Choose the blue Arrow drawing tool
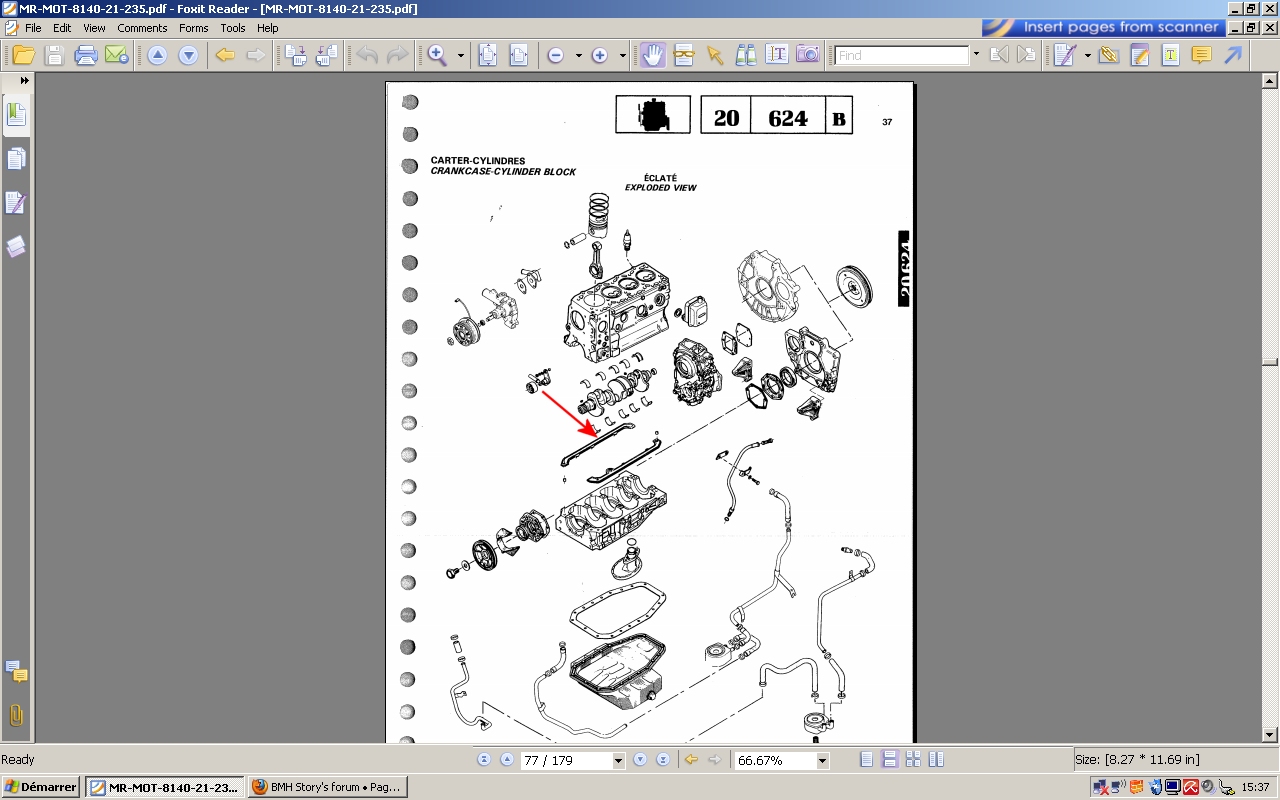1280x800 pixels. point(1233,55)
